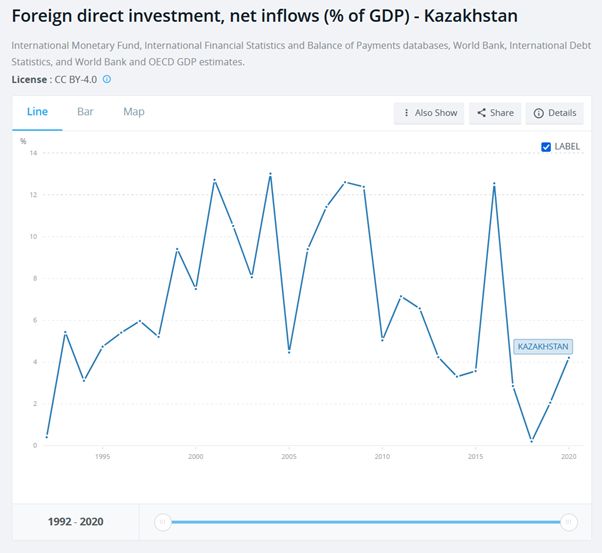Open the Also Show three-dot menu
602x553 pixels.
tap(405, 113)
